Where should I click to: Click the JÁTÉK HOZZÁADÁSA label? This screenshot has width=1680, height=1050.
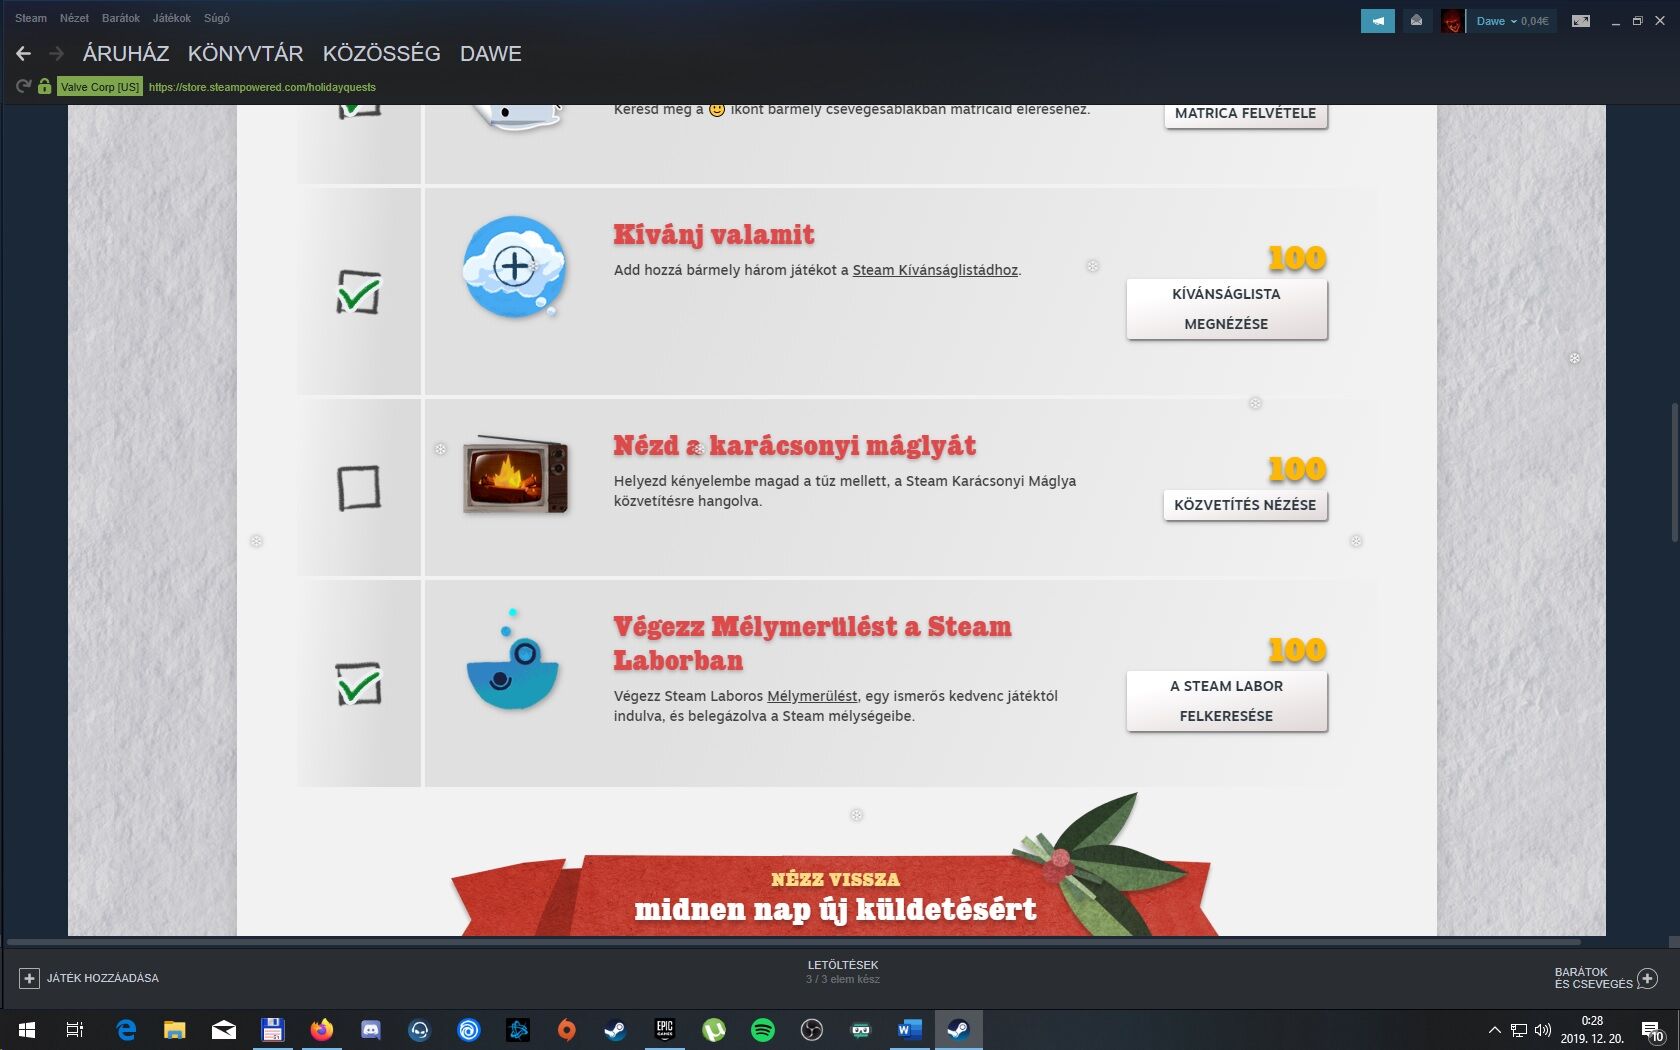(103, 978)
